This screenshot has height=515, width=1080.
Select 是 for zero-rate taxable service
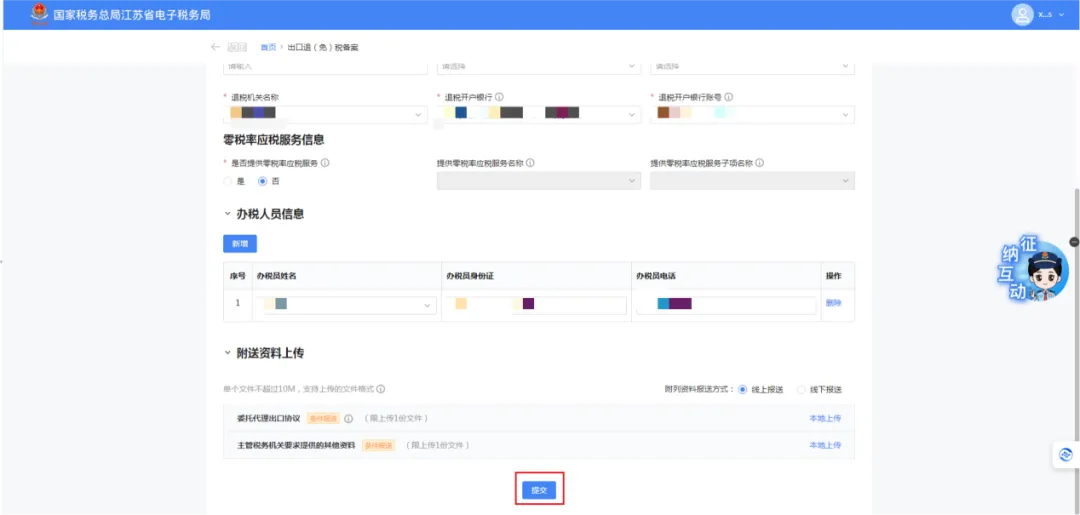[228, 181]
